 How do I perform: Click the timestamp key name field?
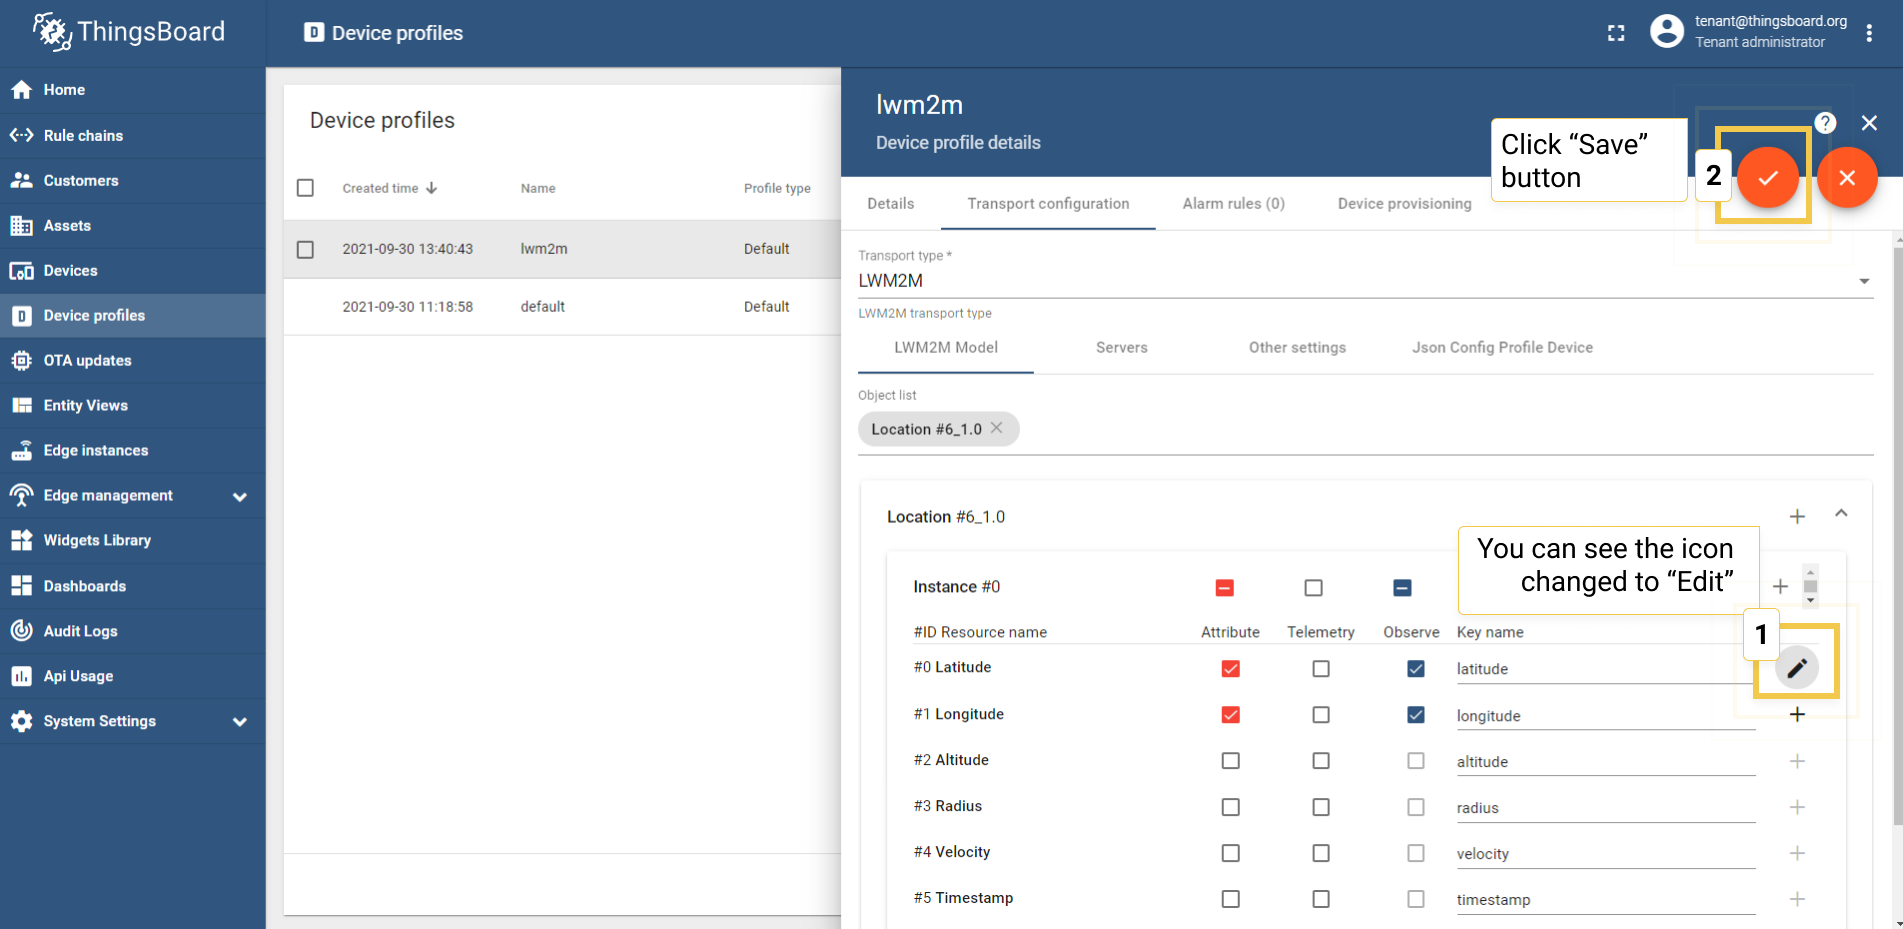coord(1606,900)
